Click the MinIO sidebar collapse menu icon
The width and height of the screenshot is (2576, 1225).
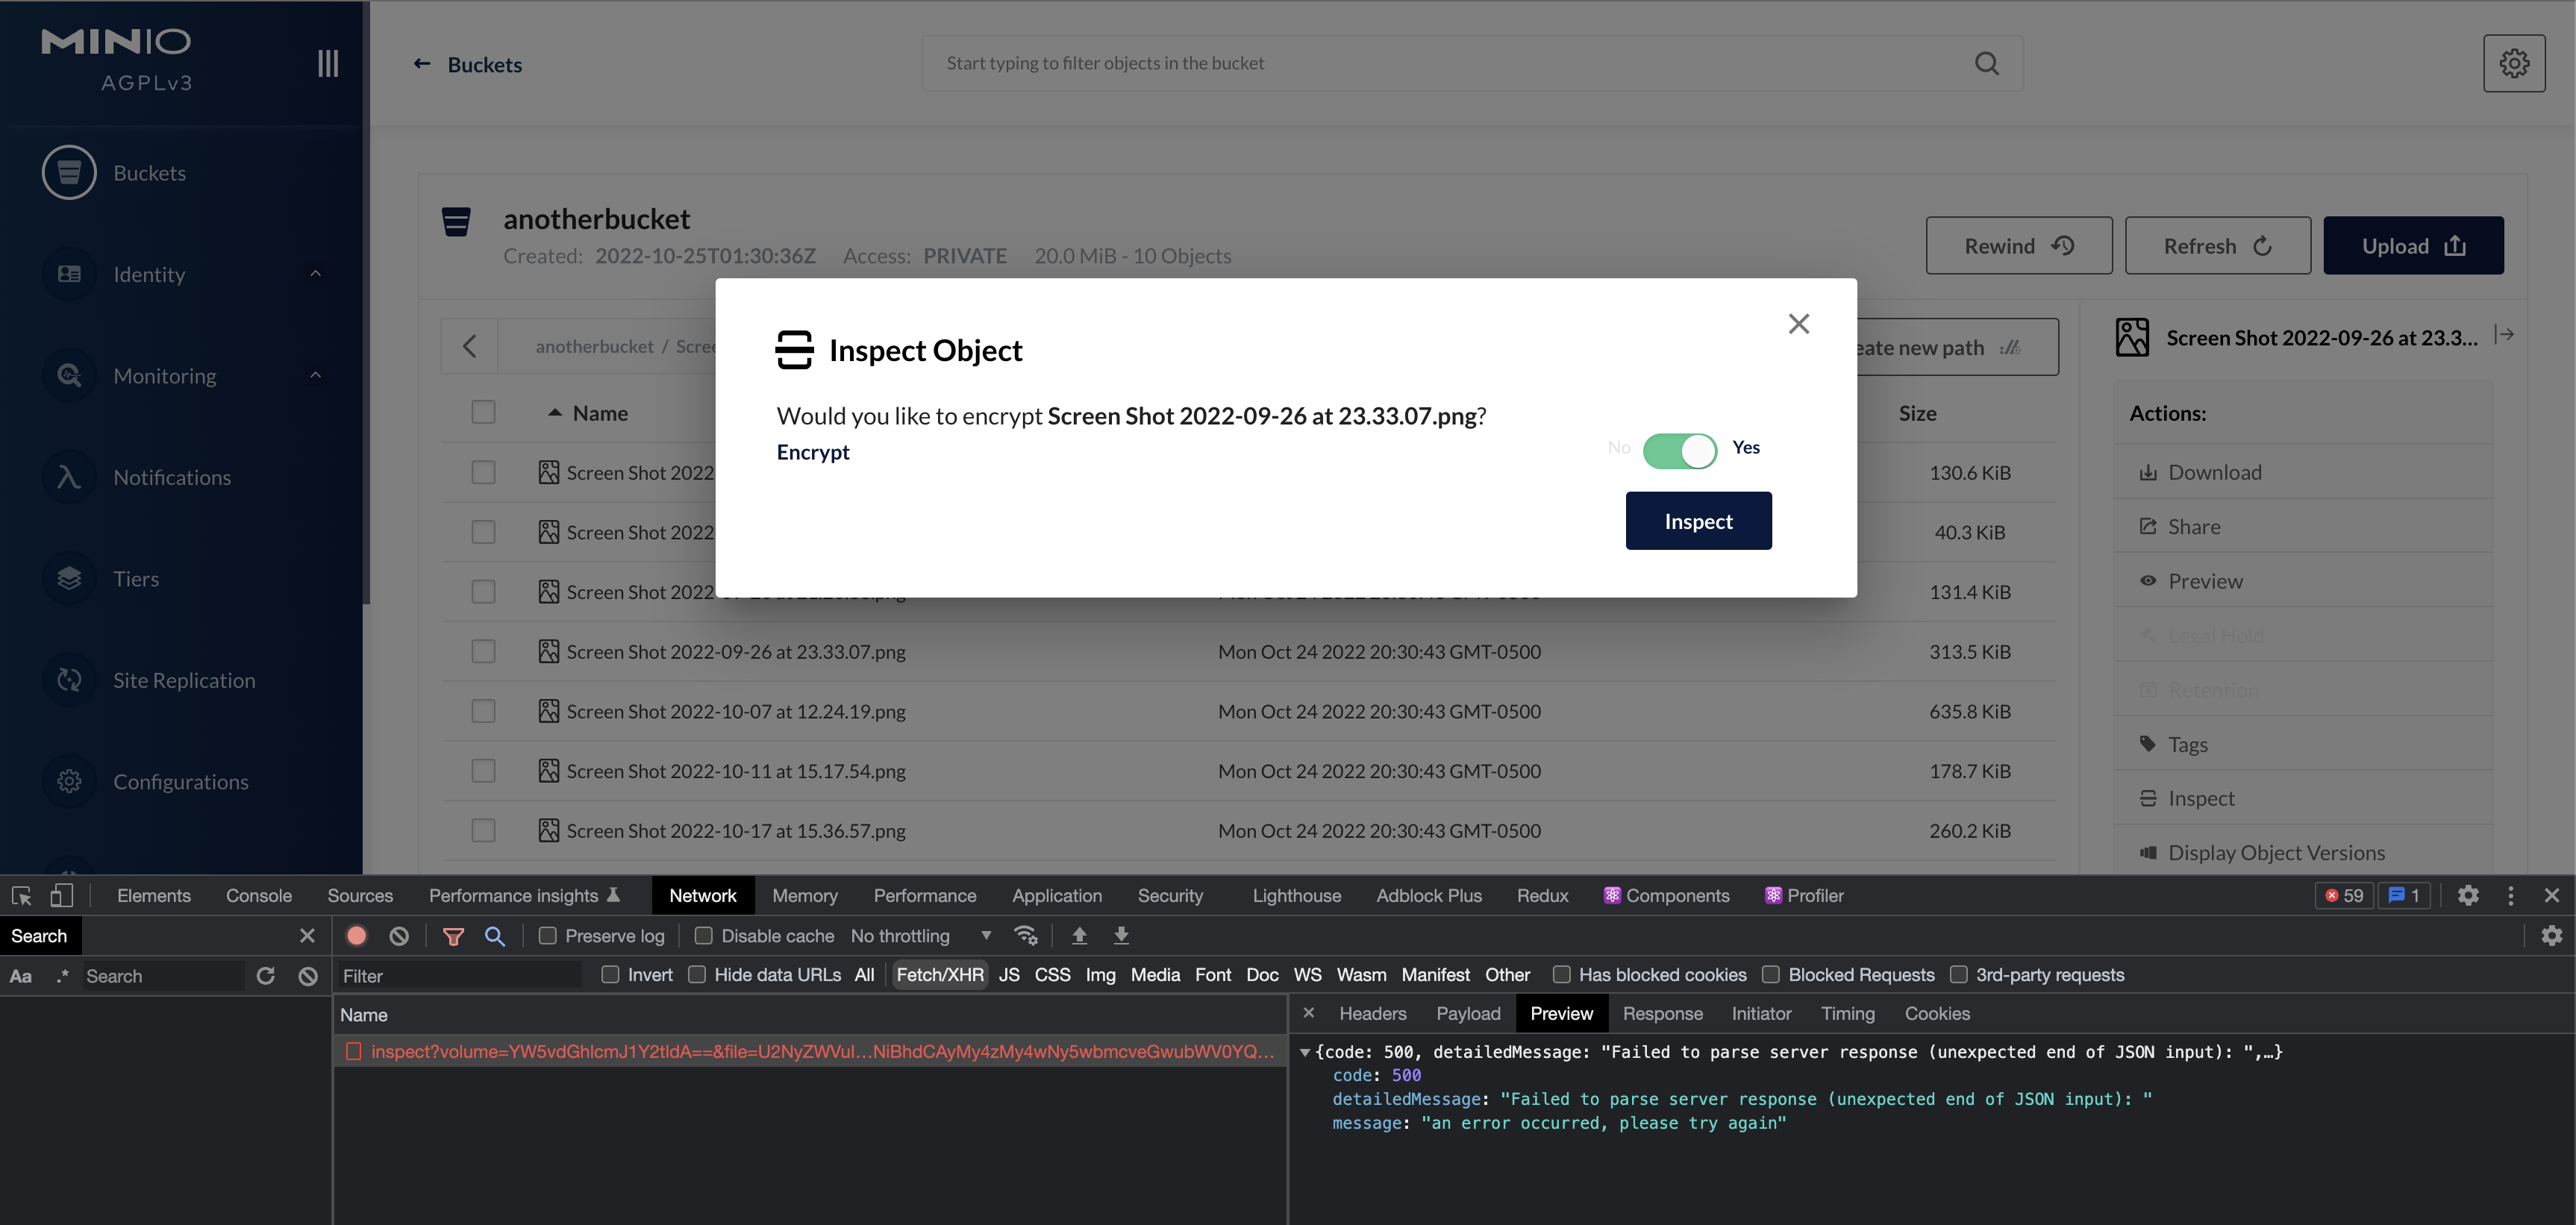[328, 63]
